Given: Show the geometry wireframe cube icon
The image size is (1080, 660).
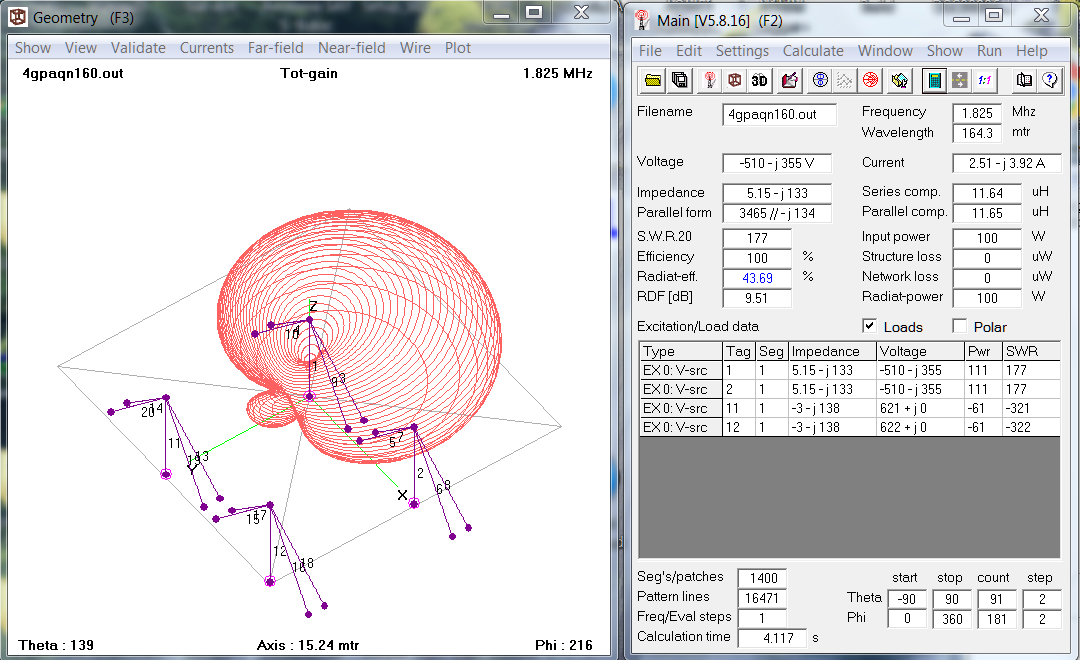Looking at the screenshot, I should [x=735, y=81].
